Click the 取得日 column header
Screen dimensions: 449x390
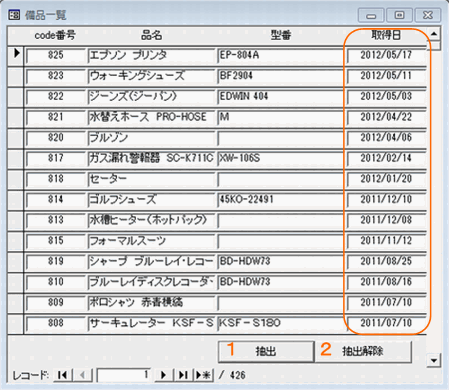coord(386,35)
